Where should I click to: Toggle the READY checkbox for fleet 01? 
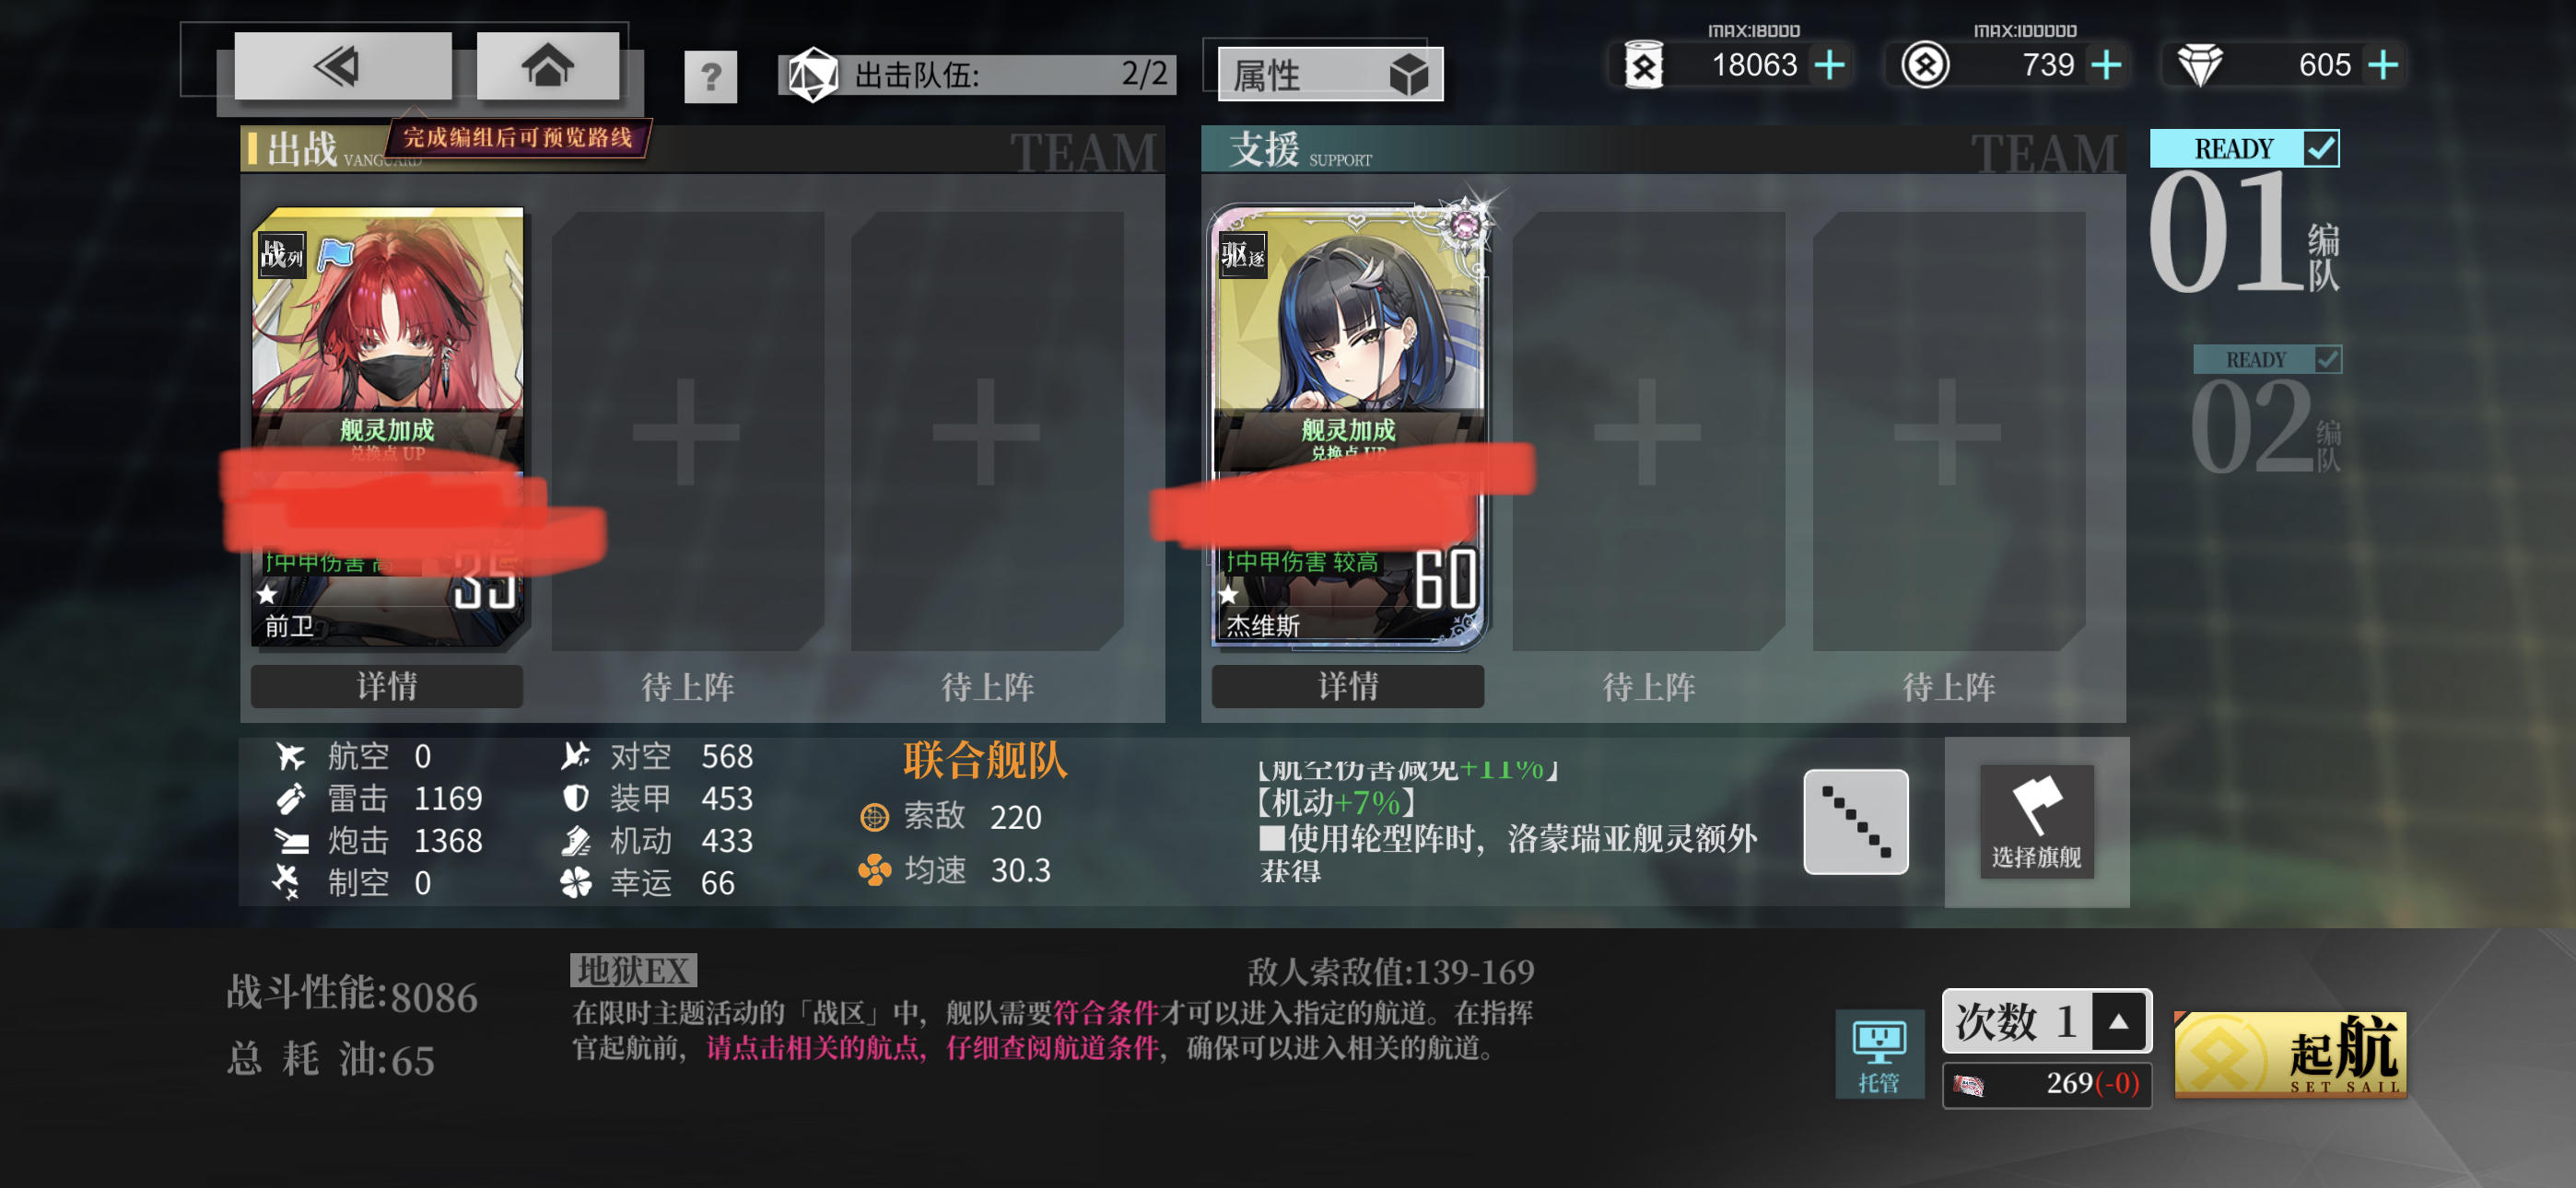2320,149
